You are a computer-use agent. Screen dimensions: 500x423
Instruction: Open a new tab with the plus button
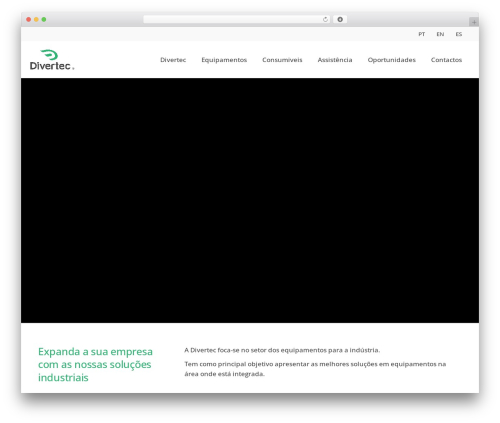(x=474, y=22)
